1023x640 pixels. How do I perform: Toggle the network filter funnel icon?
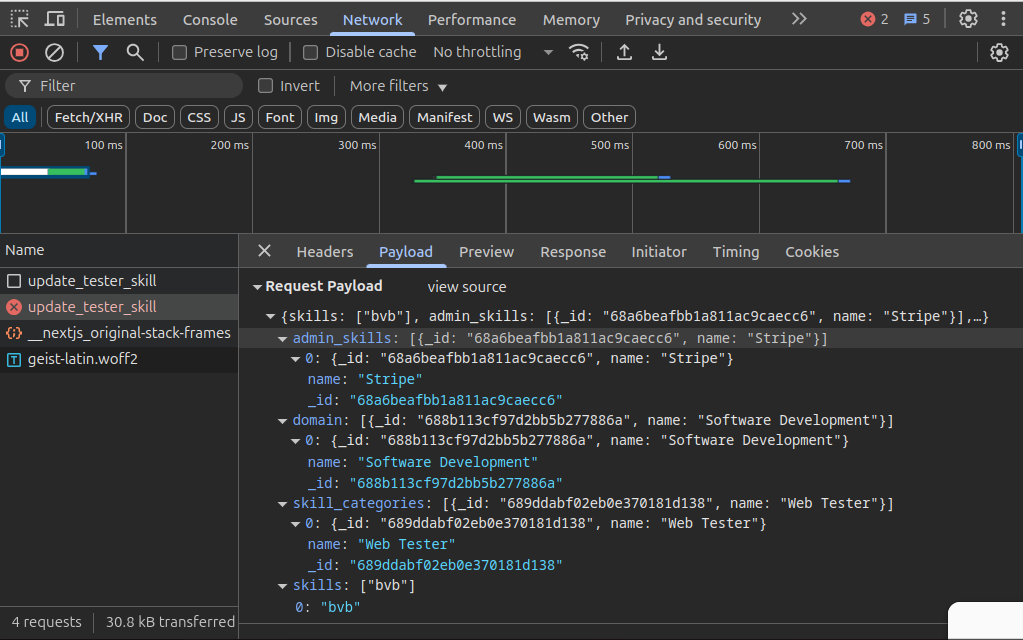[100, 52]
